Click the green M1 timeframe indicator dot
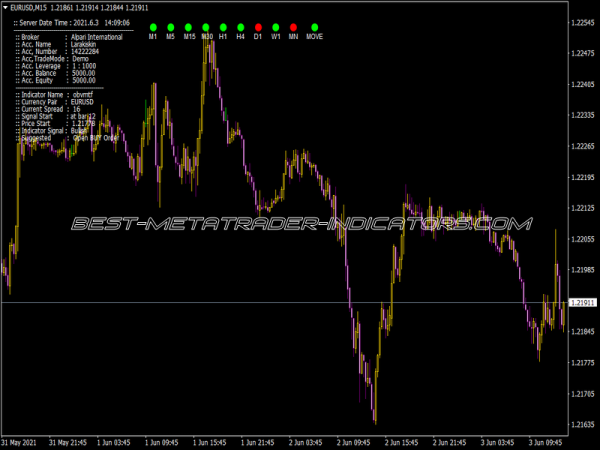The width and height of the screenshot is (600, 450). [153, 26]
